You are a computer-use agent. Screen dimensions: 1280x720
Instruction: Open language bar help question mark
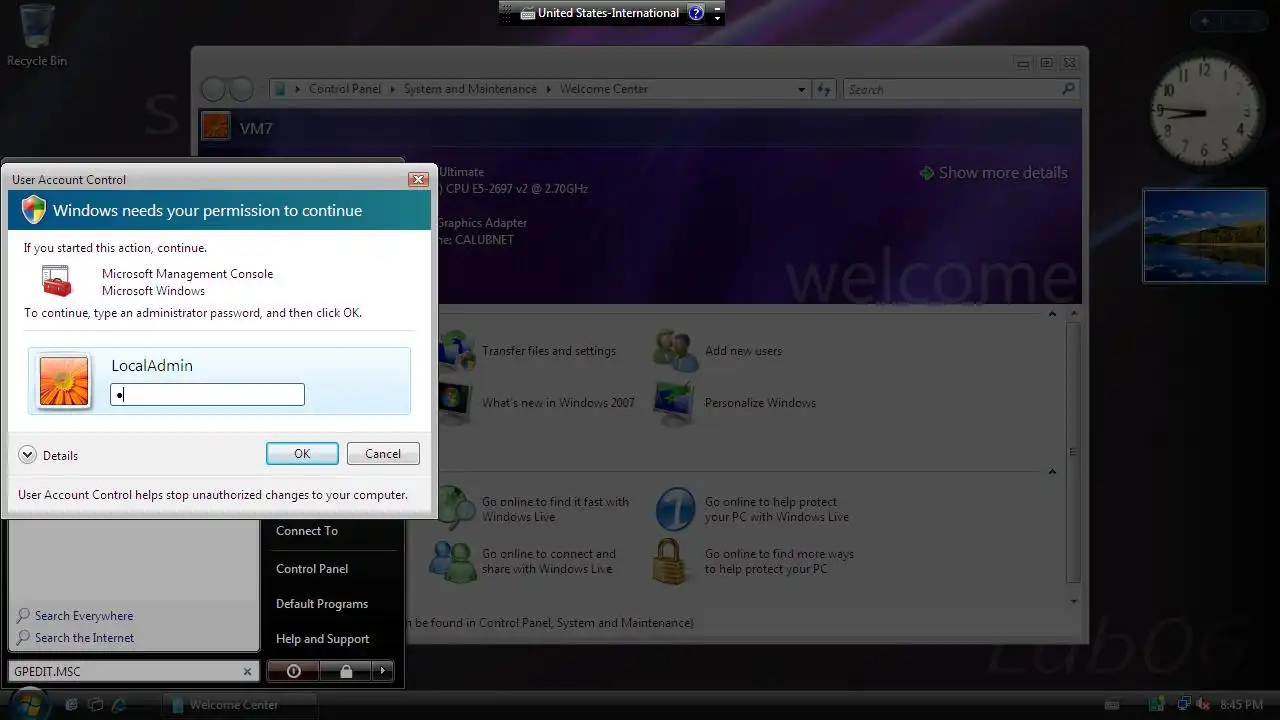pos(696,13)
